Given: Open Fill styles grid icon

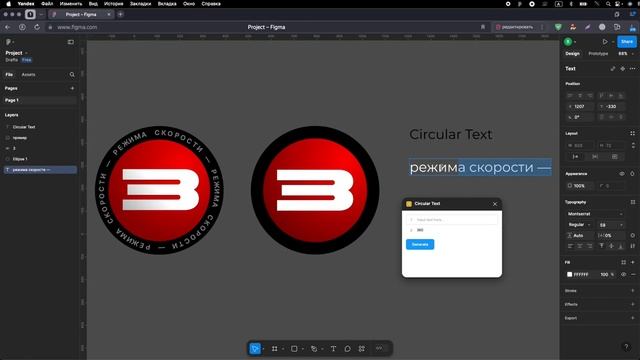Looking at the screenshot, I should tap(623, 262).
